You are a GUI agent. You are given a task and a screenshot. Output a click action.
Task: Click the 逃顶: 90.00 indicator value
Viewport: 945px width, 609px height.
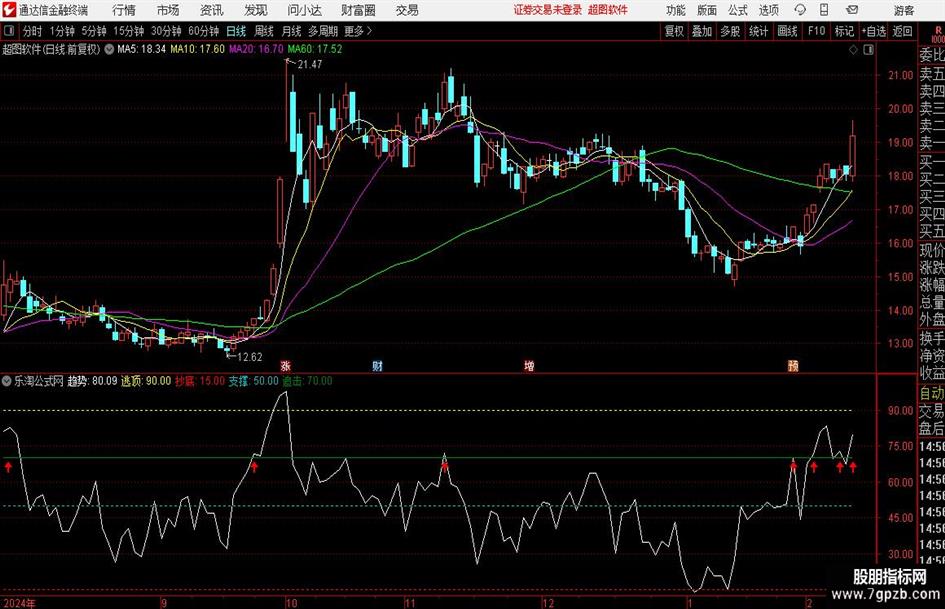point(146,381)
